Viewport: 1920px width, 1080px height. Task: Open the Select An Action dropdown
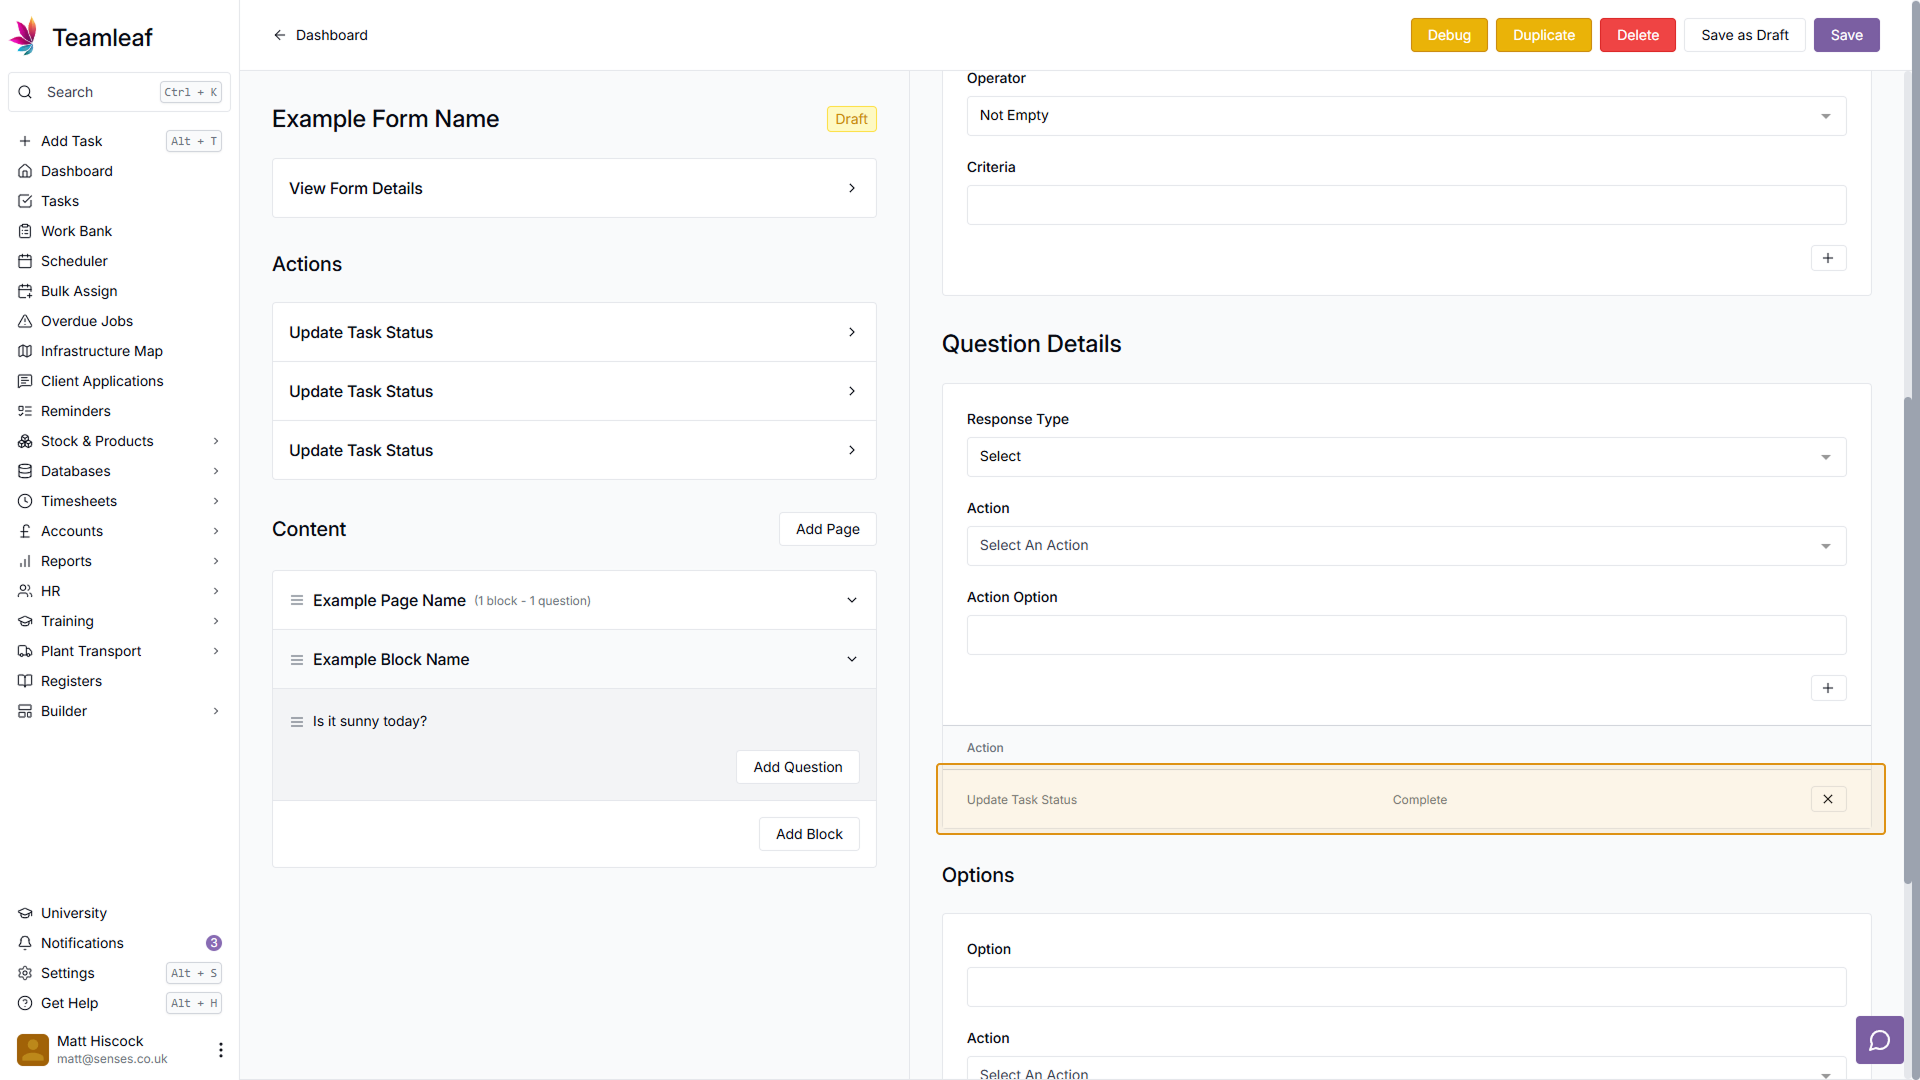pos(1405,546)
